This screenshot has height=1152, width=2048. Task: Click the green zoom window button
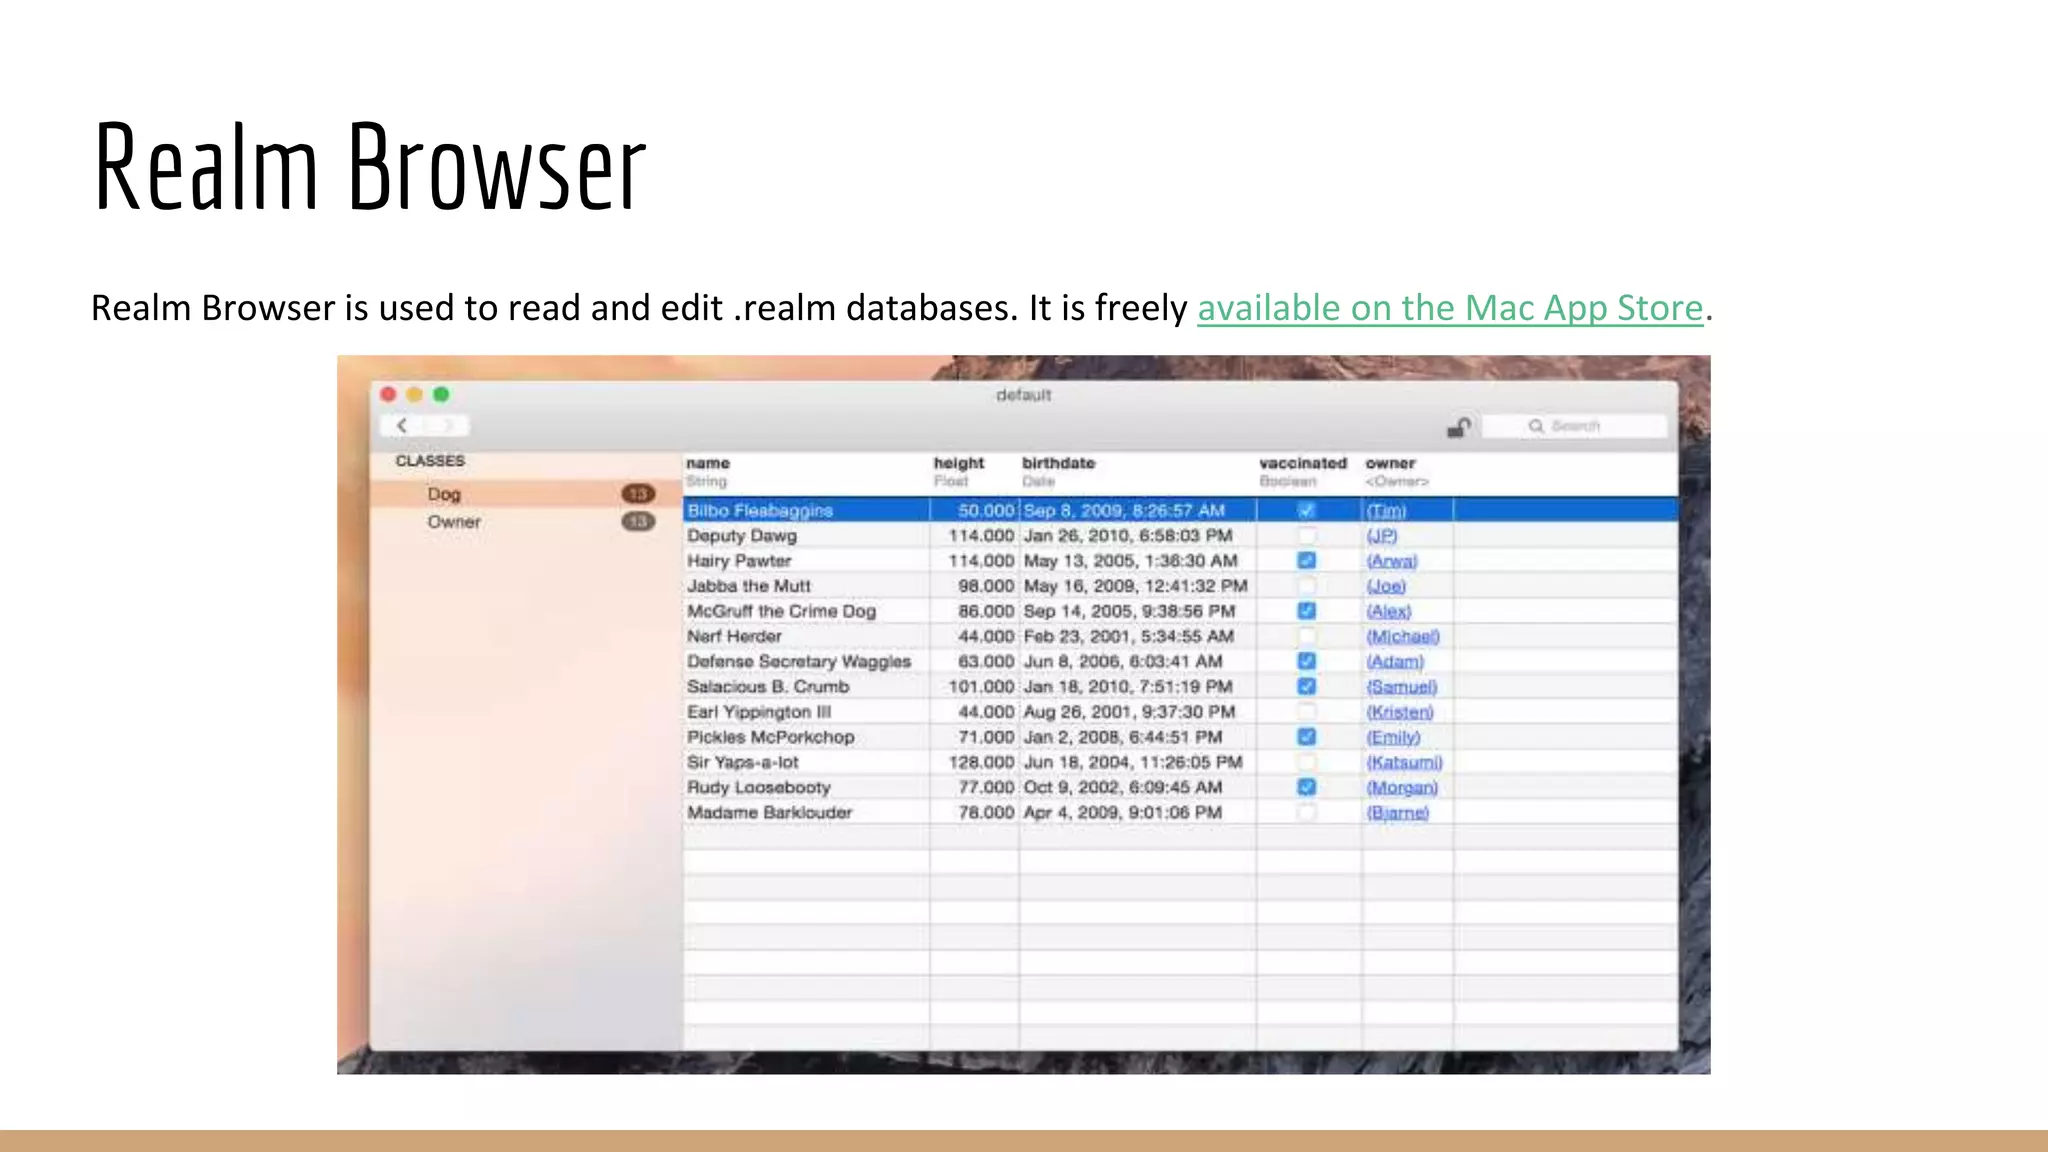coord(441,394)
